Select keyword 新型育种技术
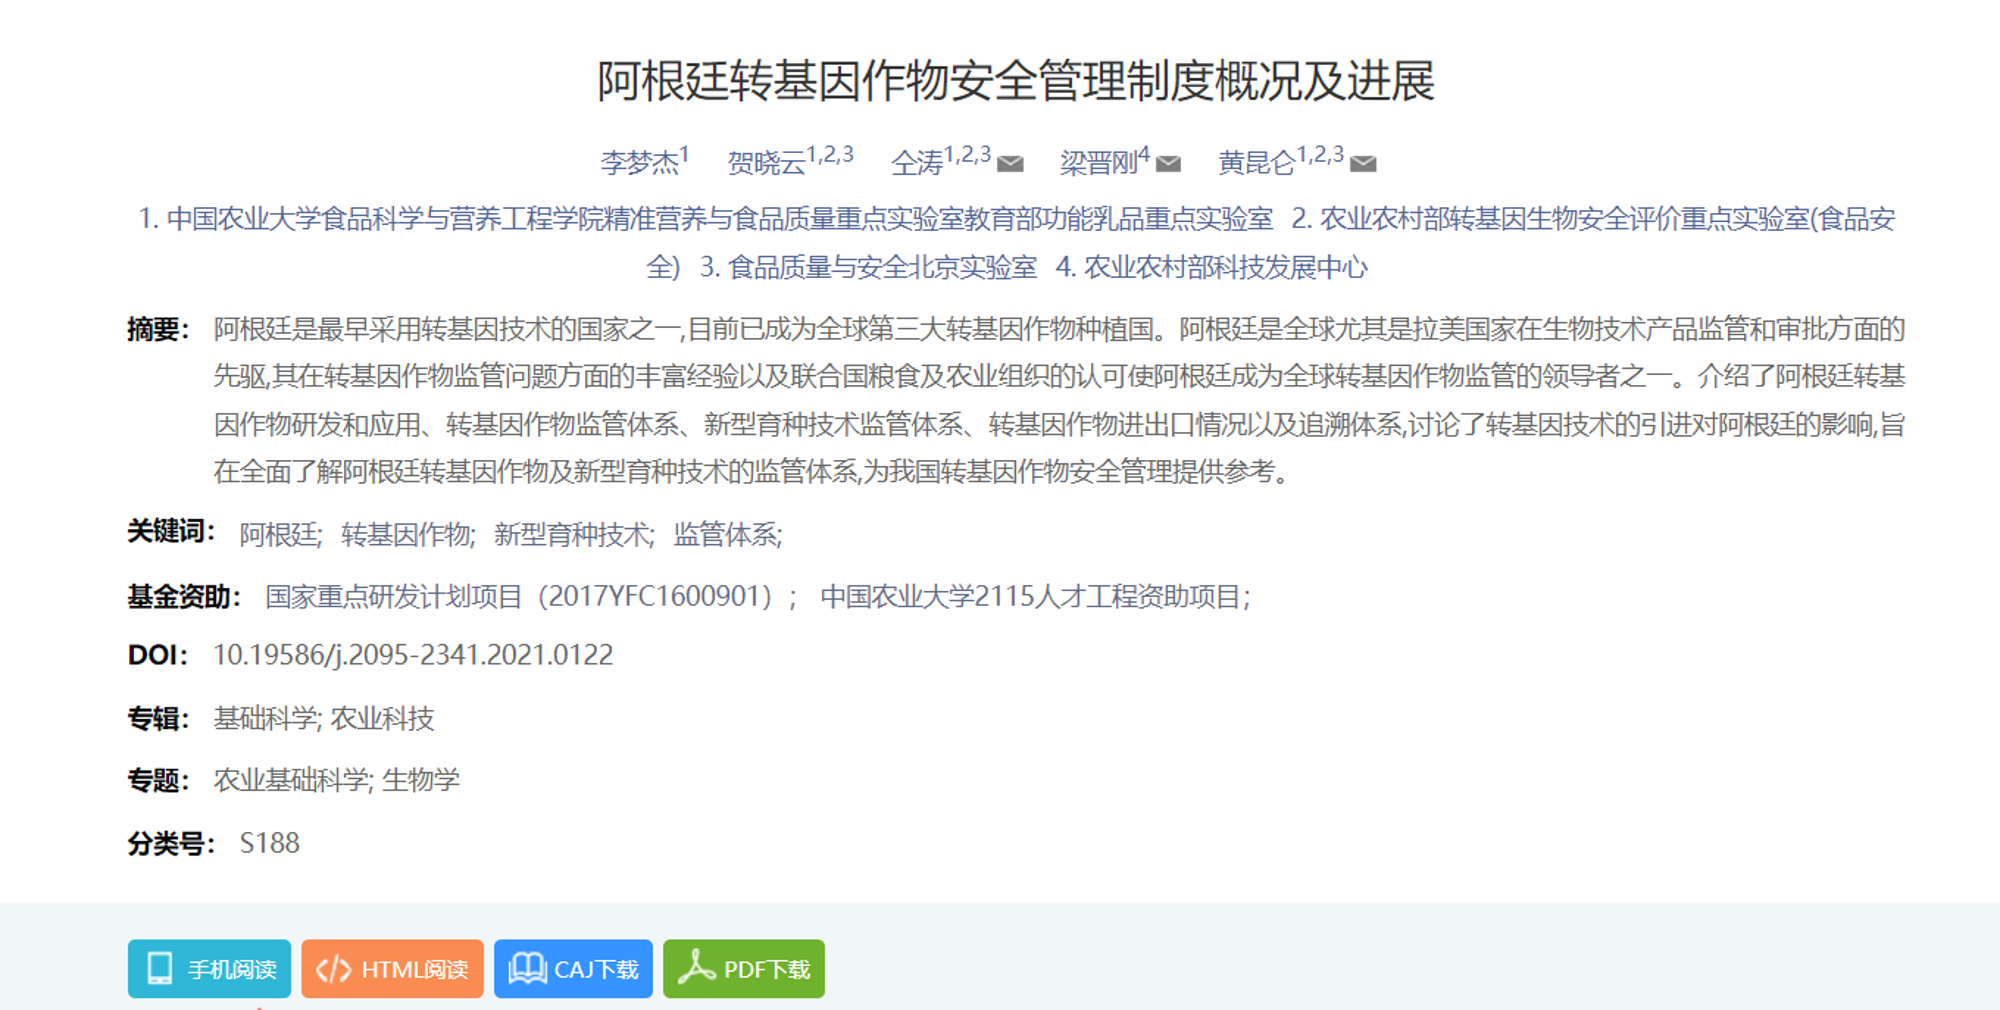The height and width of the screenshot is (1010, 2000). pyautogui.click(x=573, y=535)
